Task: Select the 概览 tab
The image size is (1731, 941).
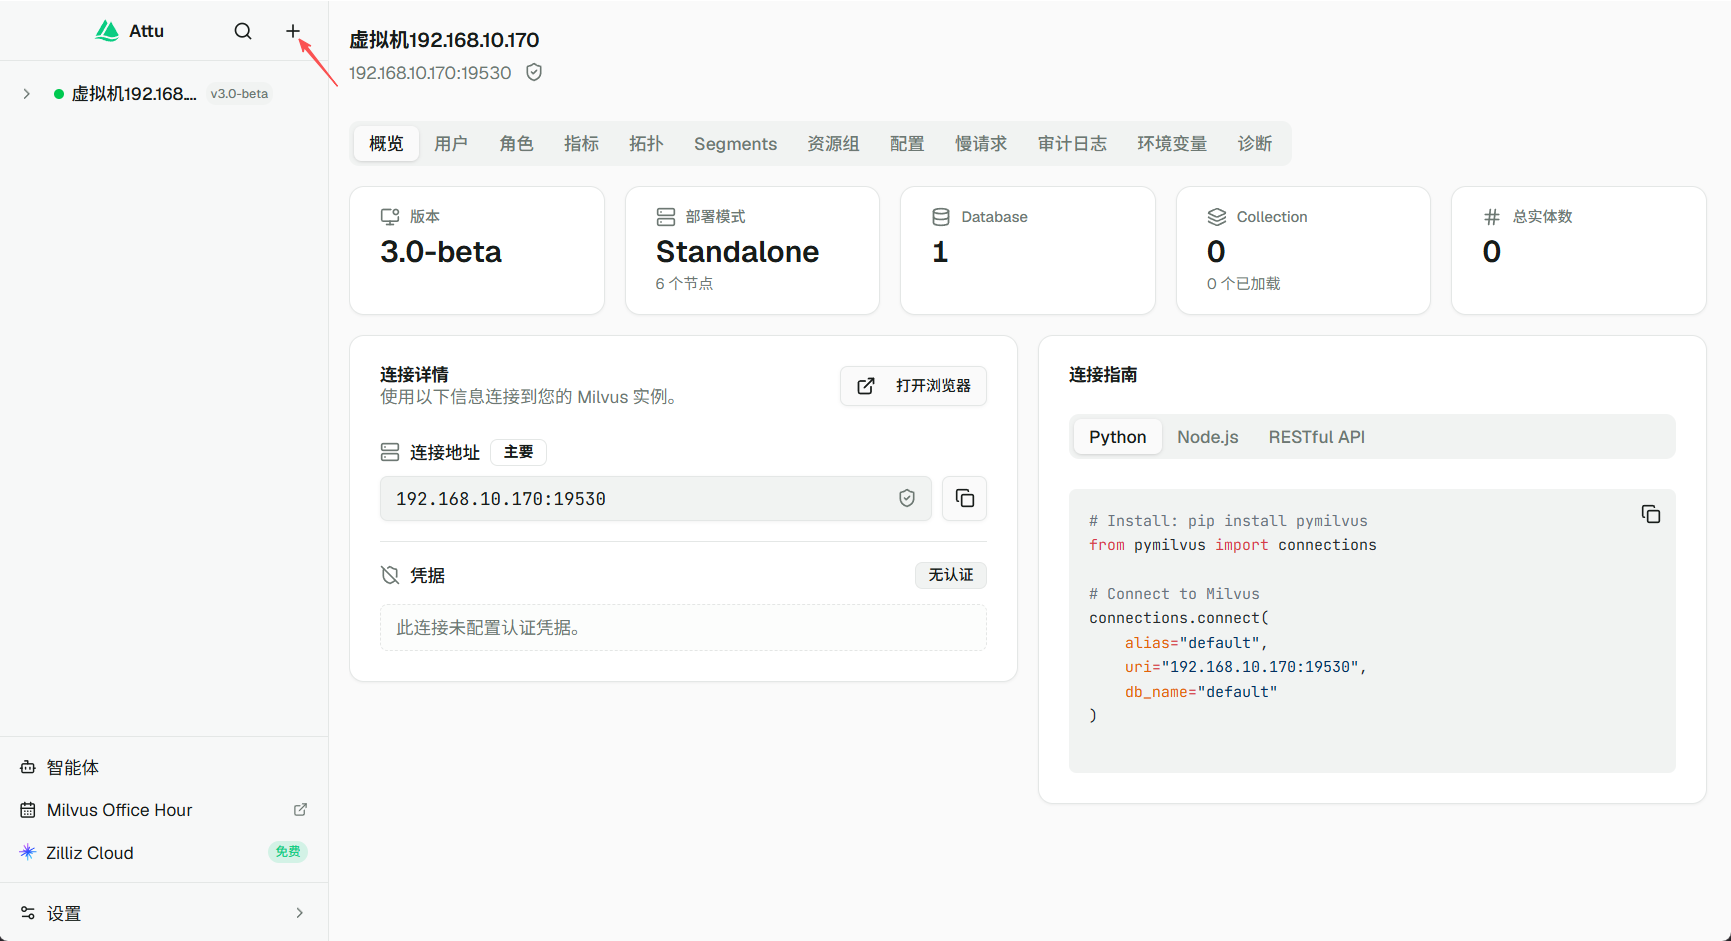Action: pos(386,144)
